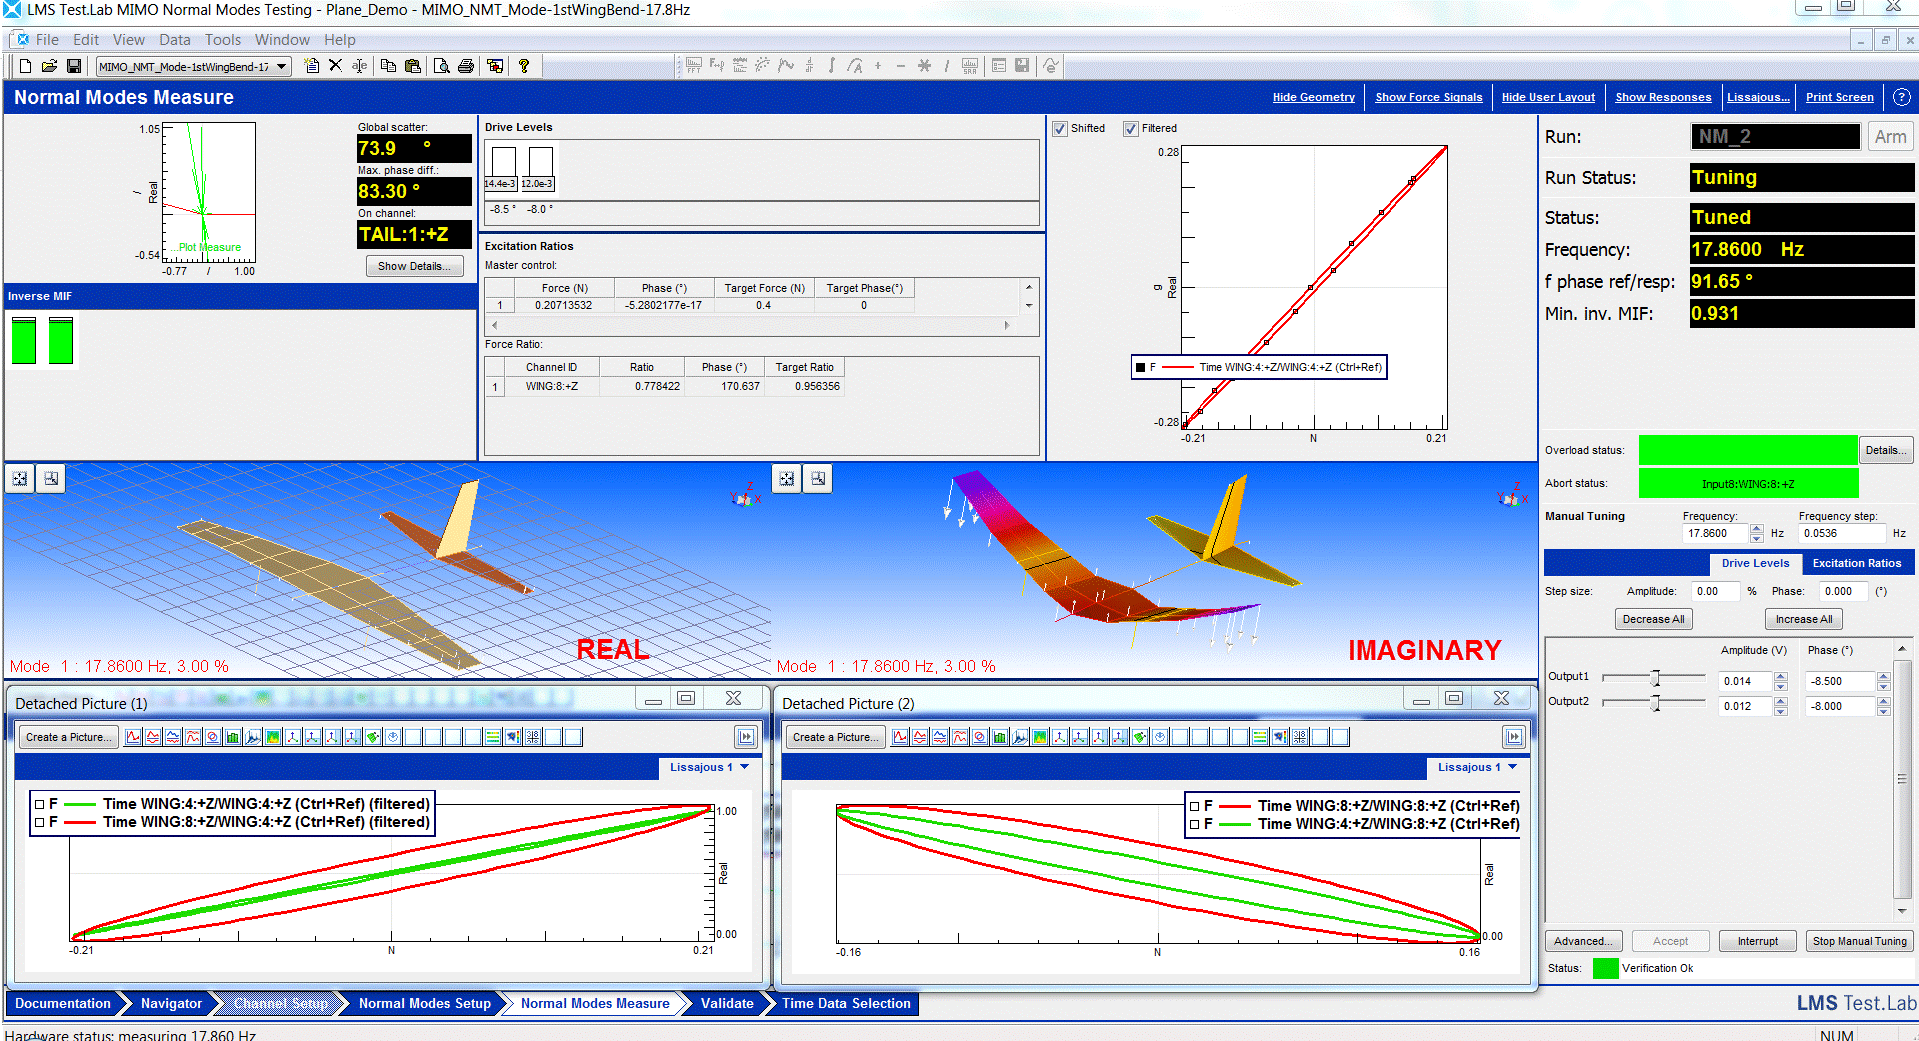
Task: Click the Help question mark icon
Action: pyautogui.click(x=523, y=66)
